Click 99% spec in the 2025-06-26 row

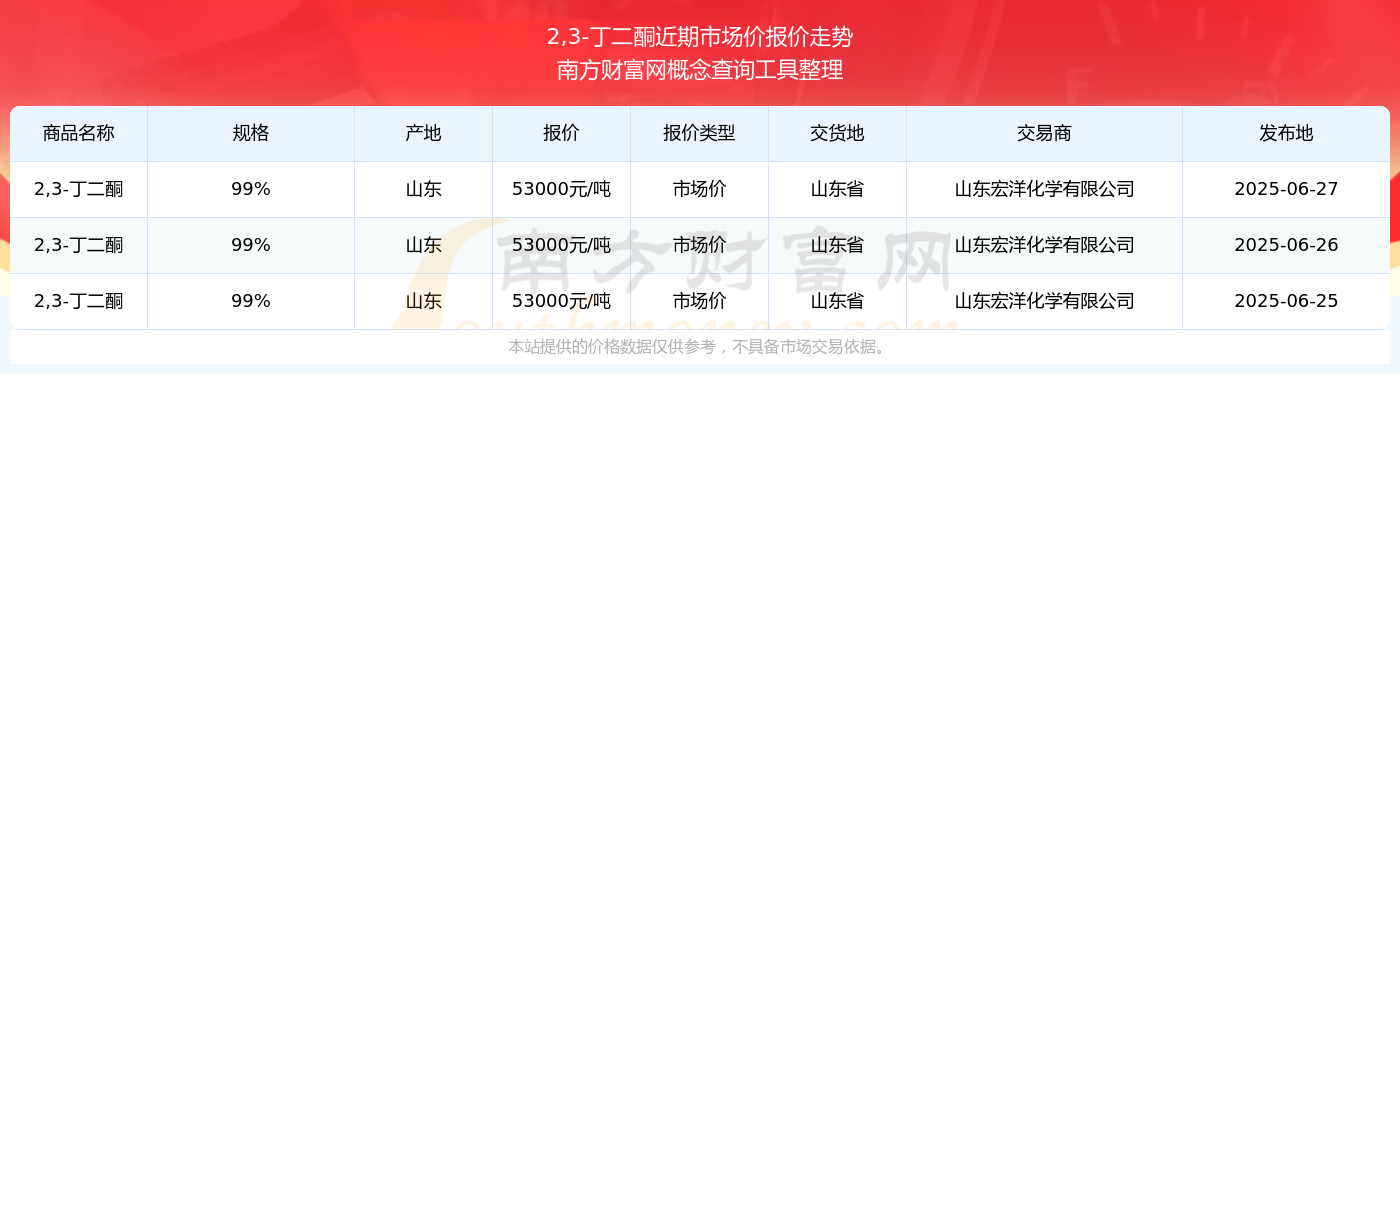pyautogui.click(x=251, y=245)
